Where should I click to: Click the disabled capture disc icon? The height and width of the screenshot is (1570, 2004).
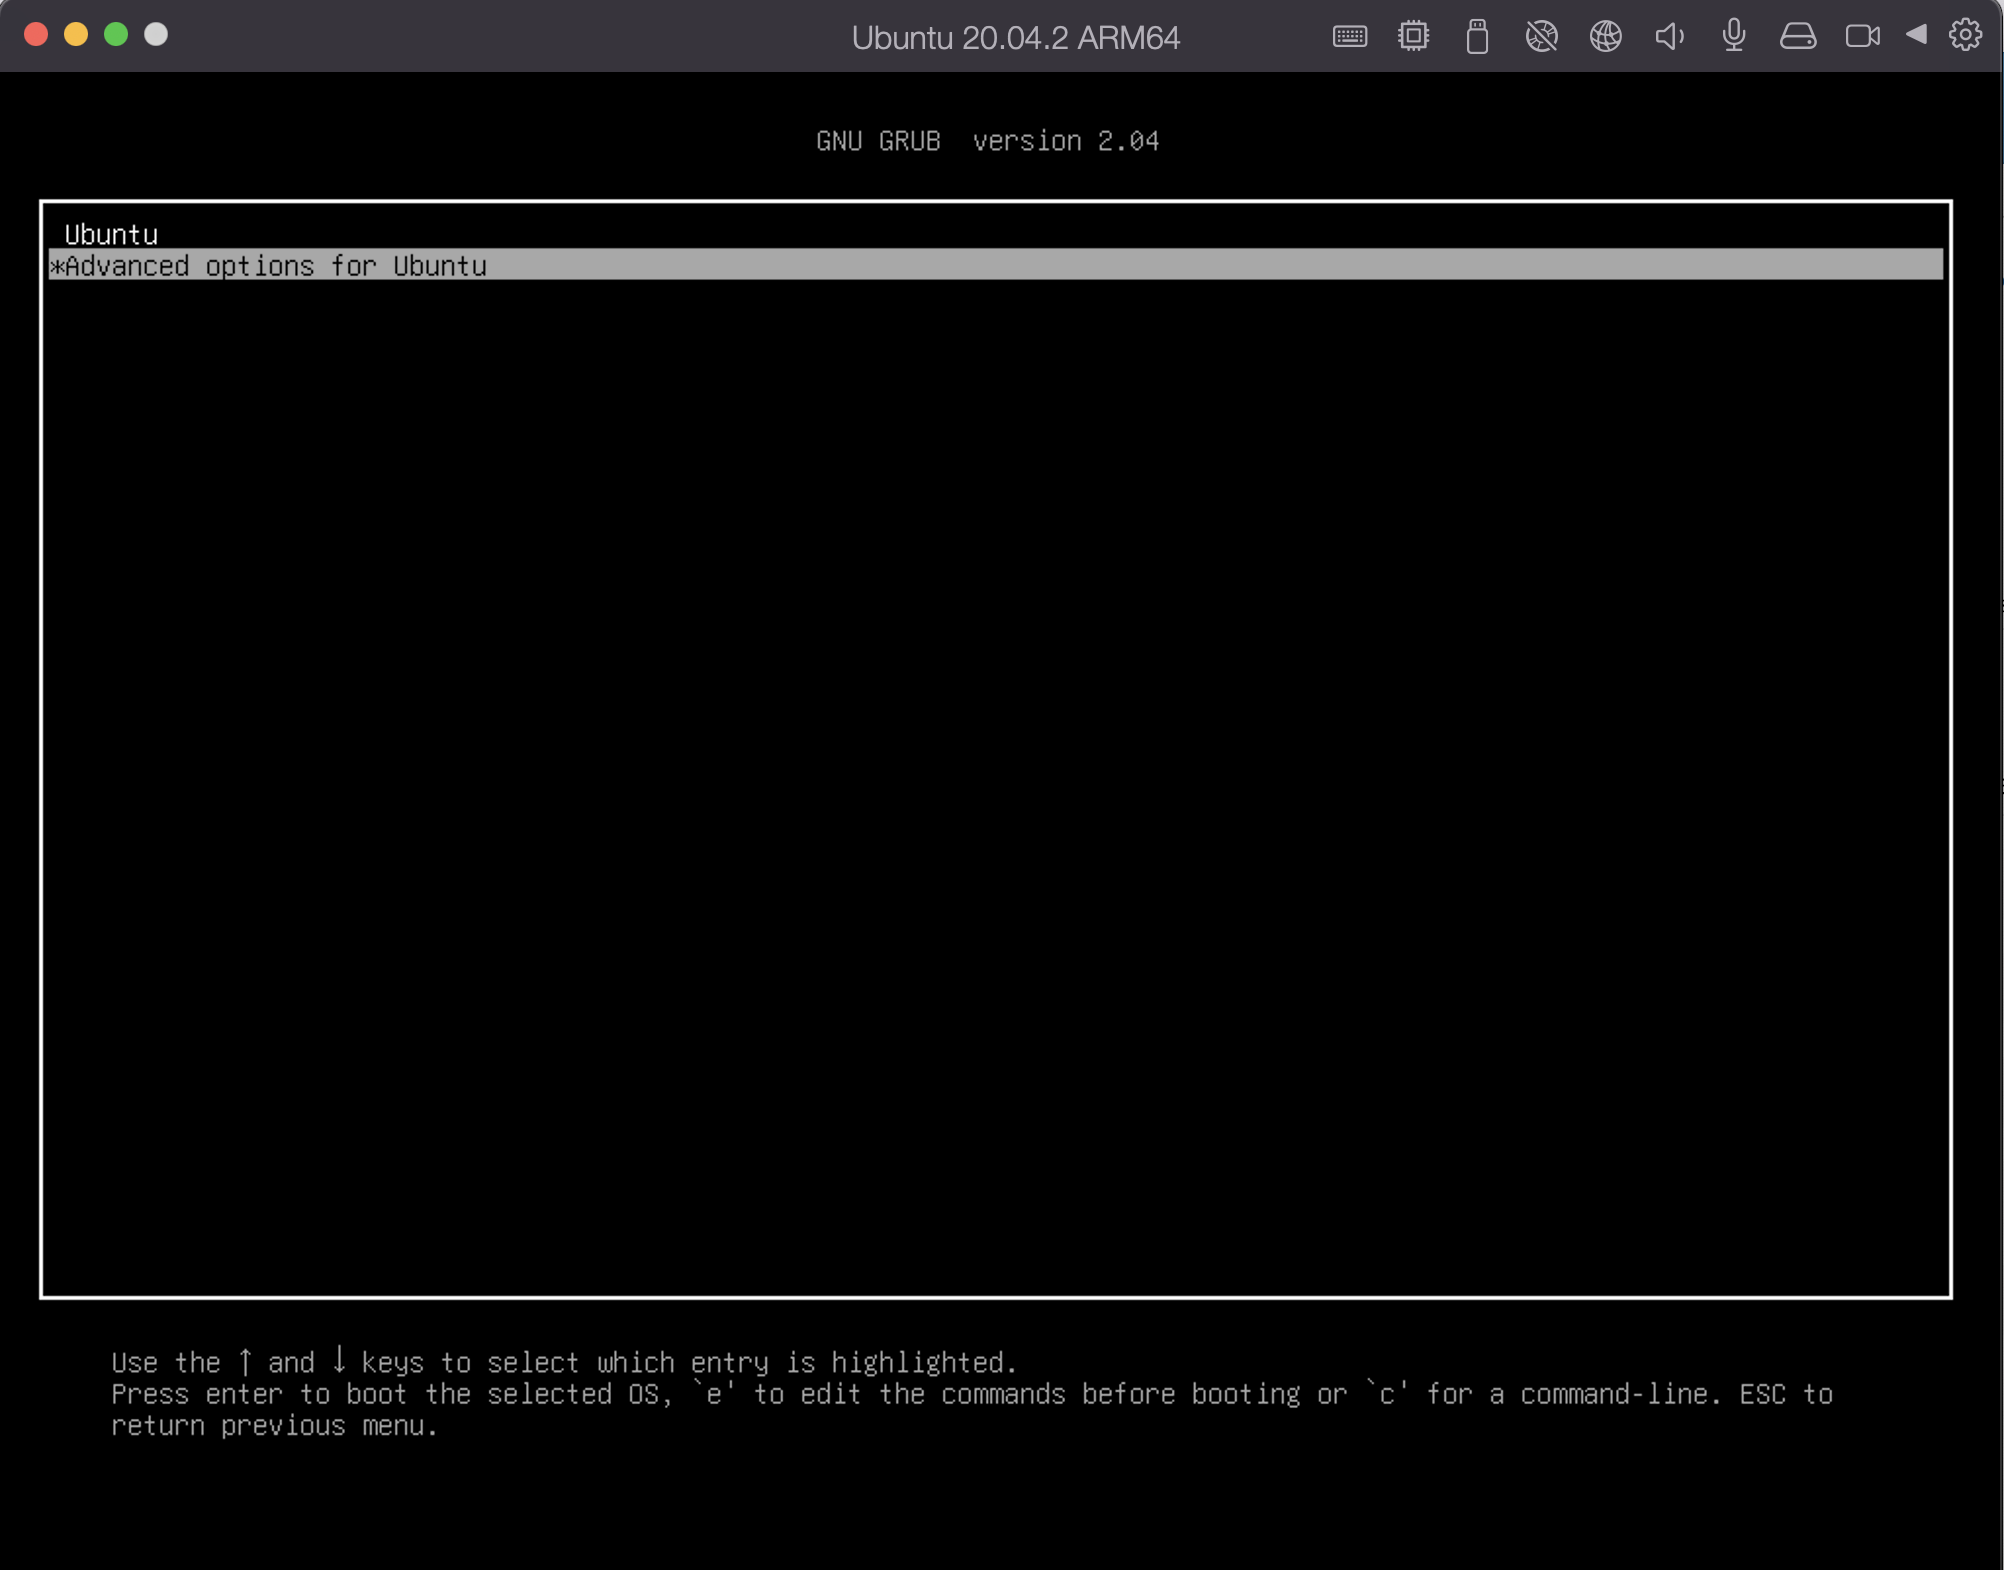coord(1541,36)
